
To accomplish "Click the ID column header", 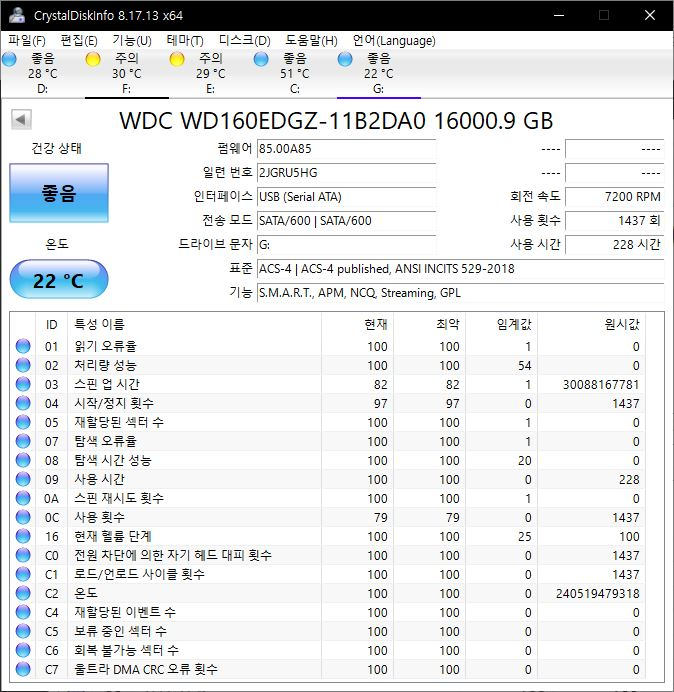I will 52,325.
